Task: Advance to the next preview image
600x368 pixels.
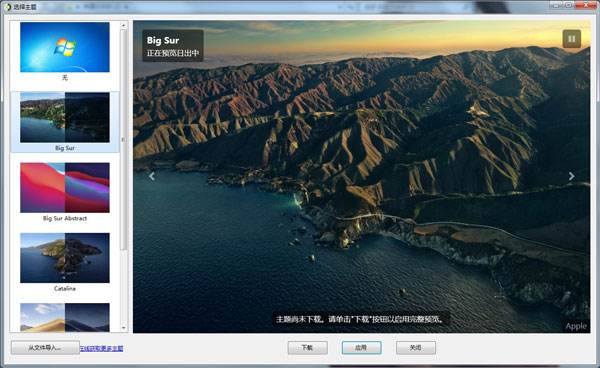Action: tap(571, 176)
